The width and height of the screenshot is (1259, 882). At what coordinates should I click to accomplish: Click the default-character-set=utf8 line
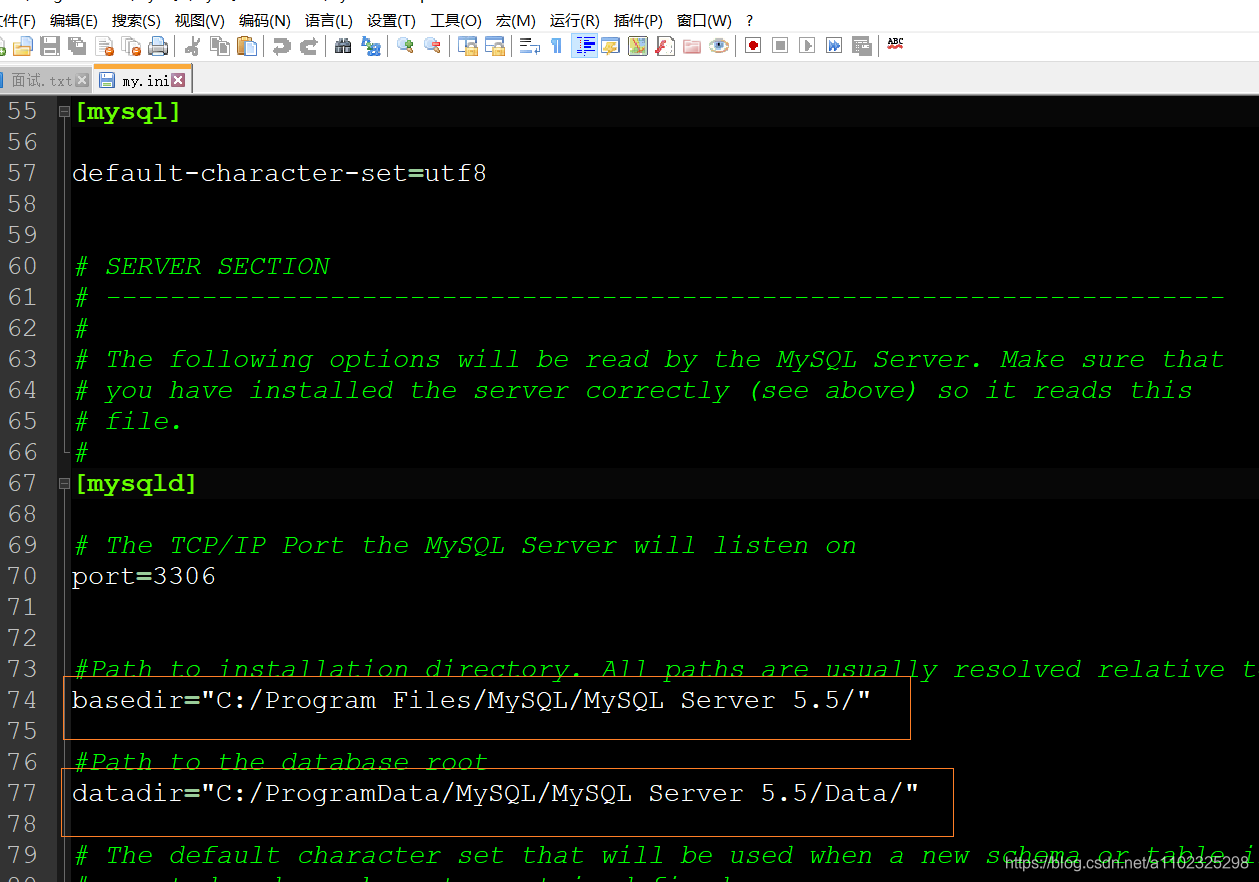(x=279, y=173)
